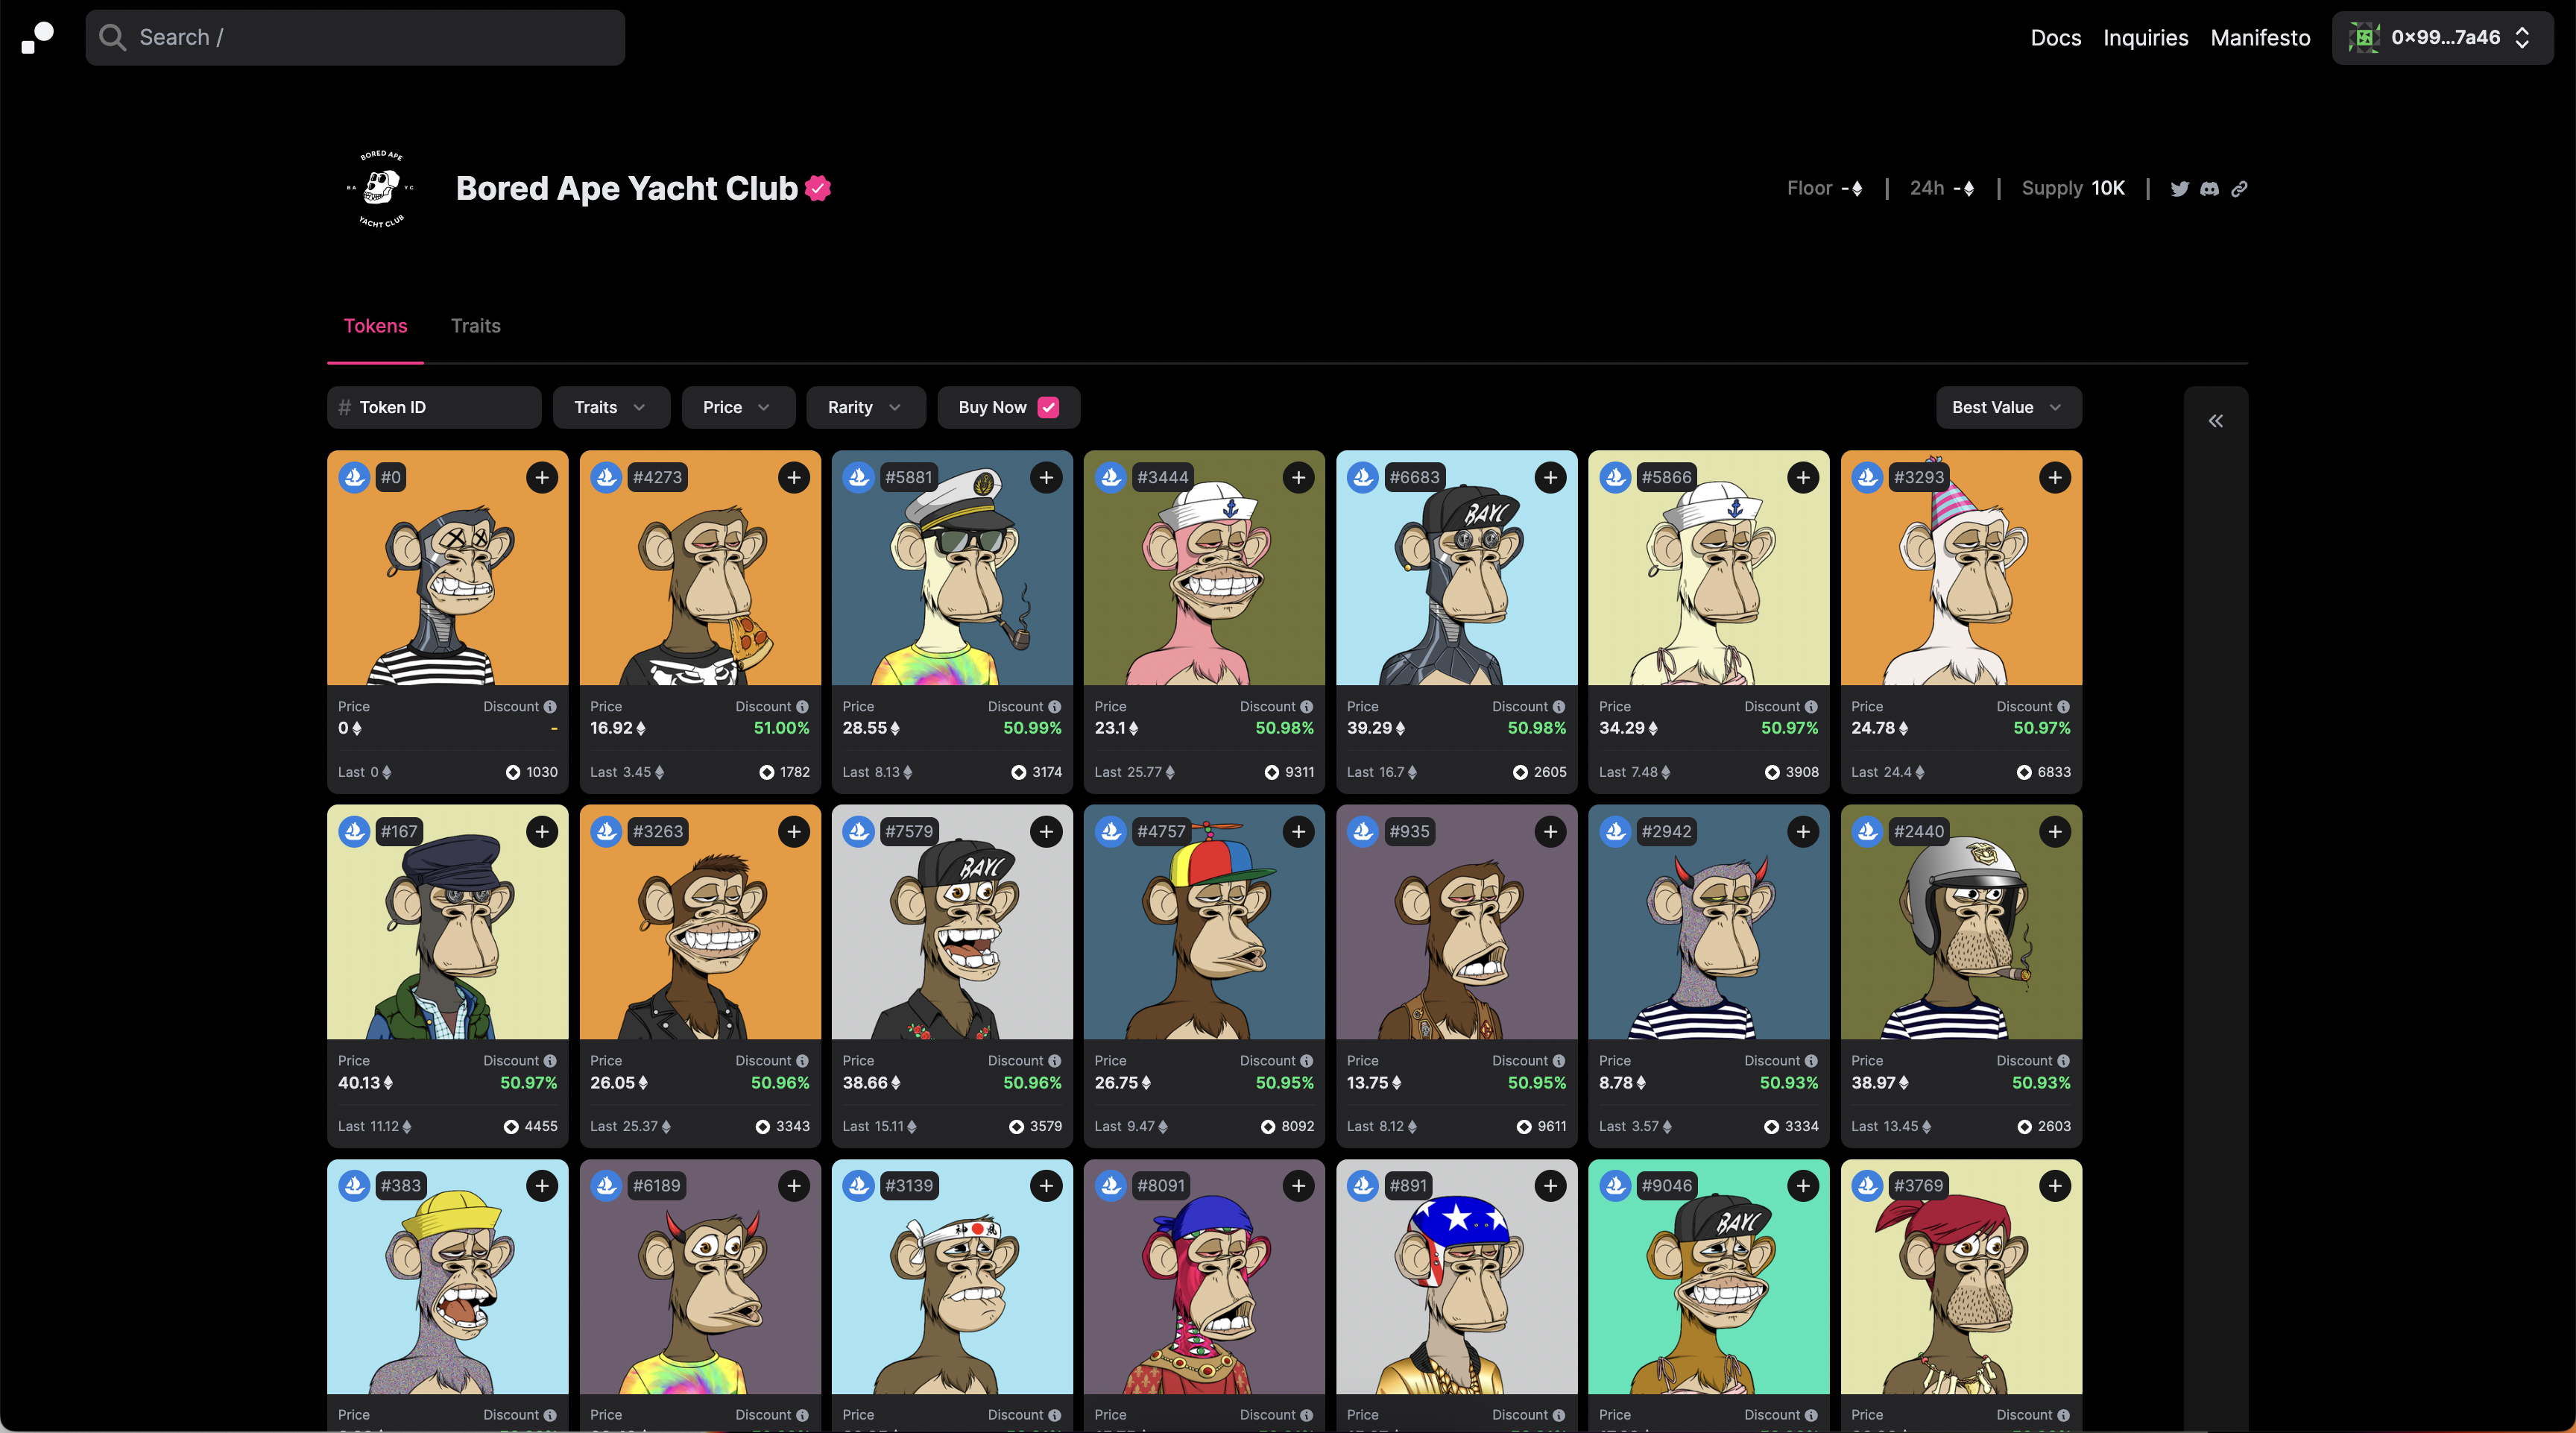
Task: Click the website chain-link icon
Action: (2239, 189)
